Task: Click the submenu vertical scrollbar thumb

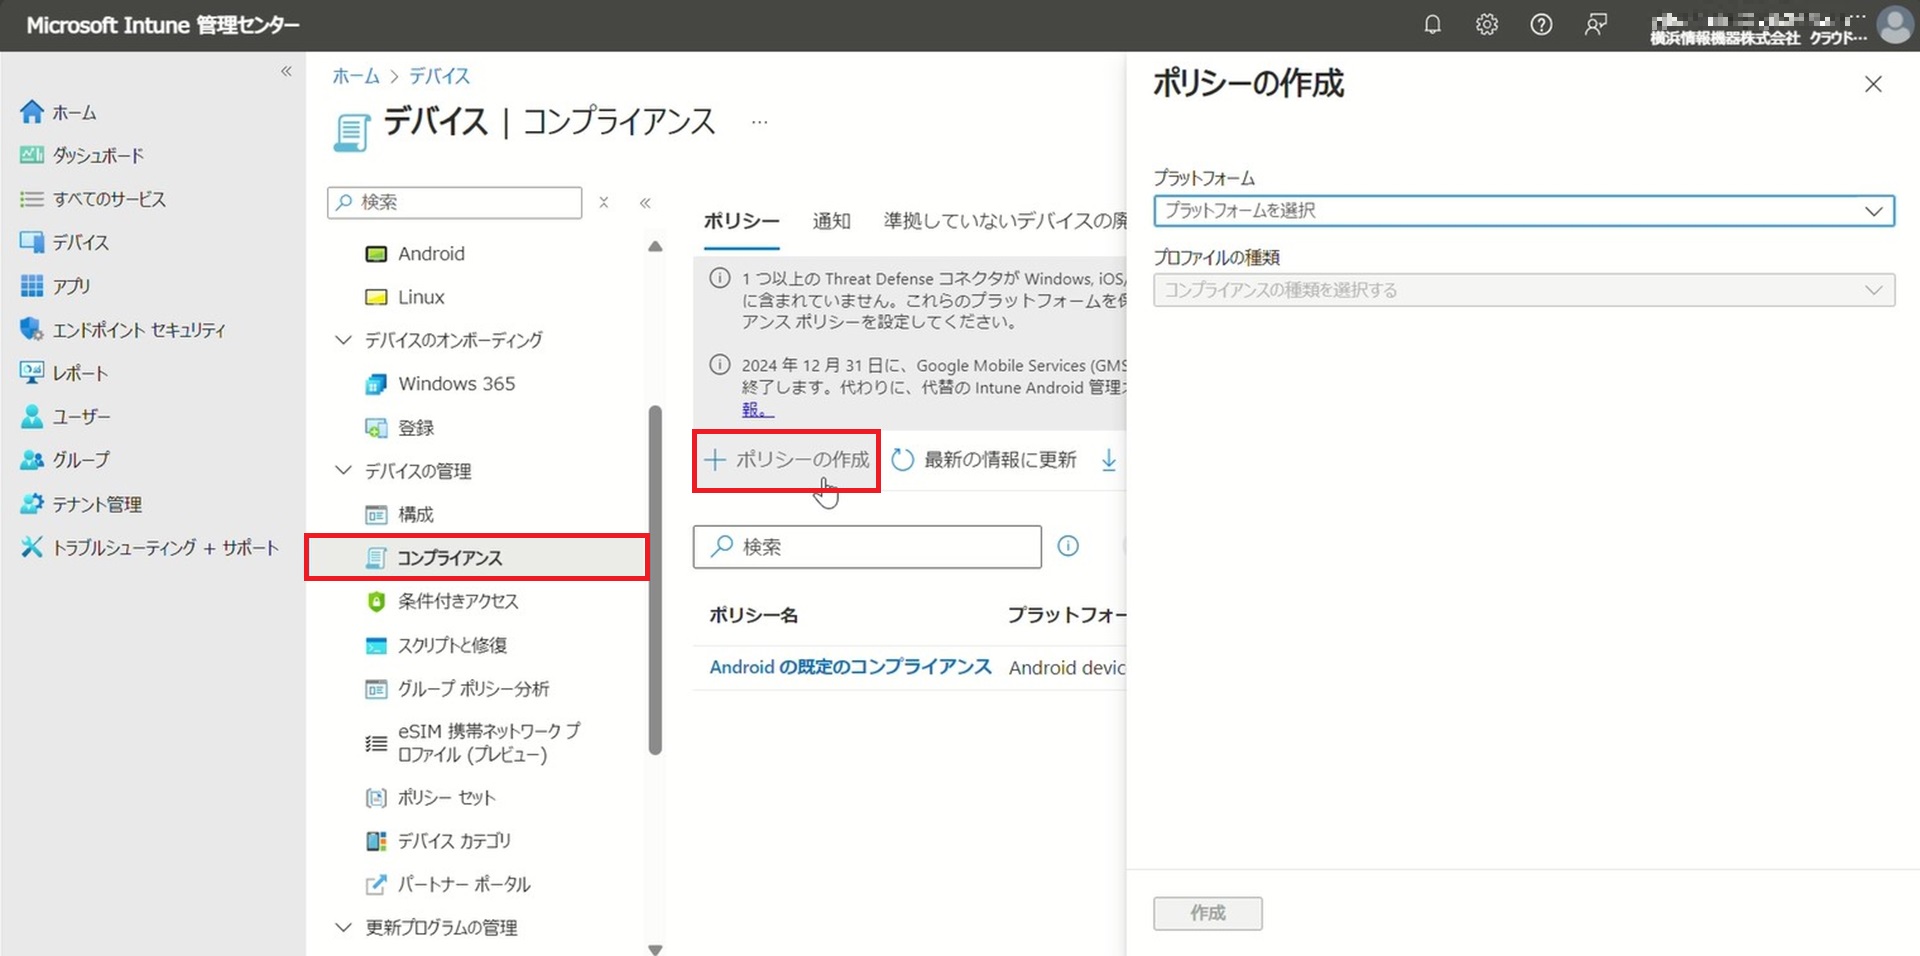Action: [x=655, y=580]
